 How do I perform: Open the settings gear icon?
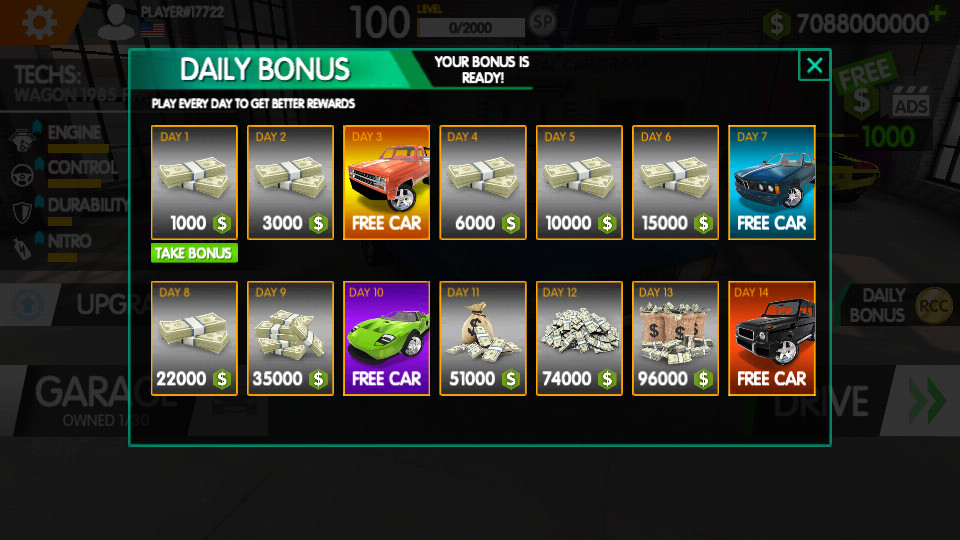tap(39, 23)
